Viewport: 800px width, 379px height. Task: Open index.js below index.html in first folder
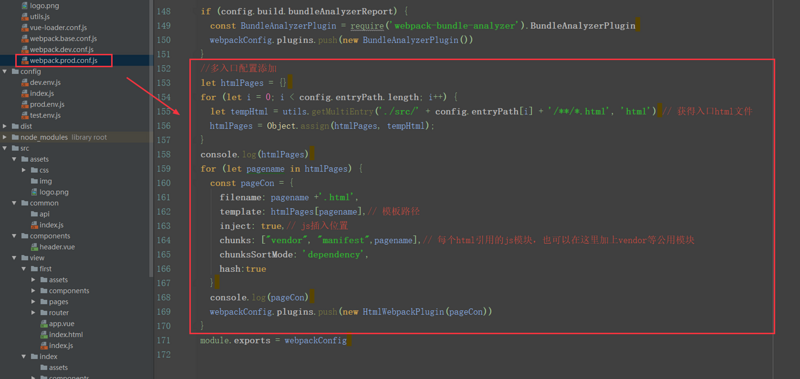point(61,346)
